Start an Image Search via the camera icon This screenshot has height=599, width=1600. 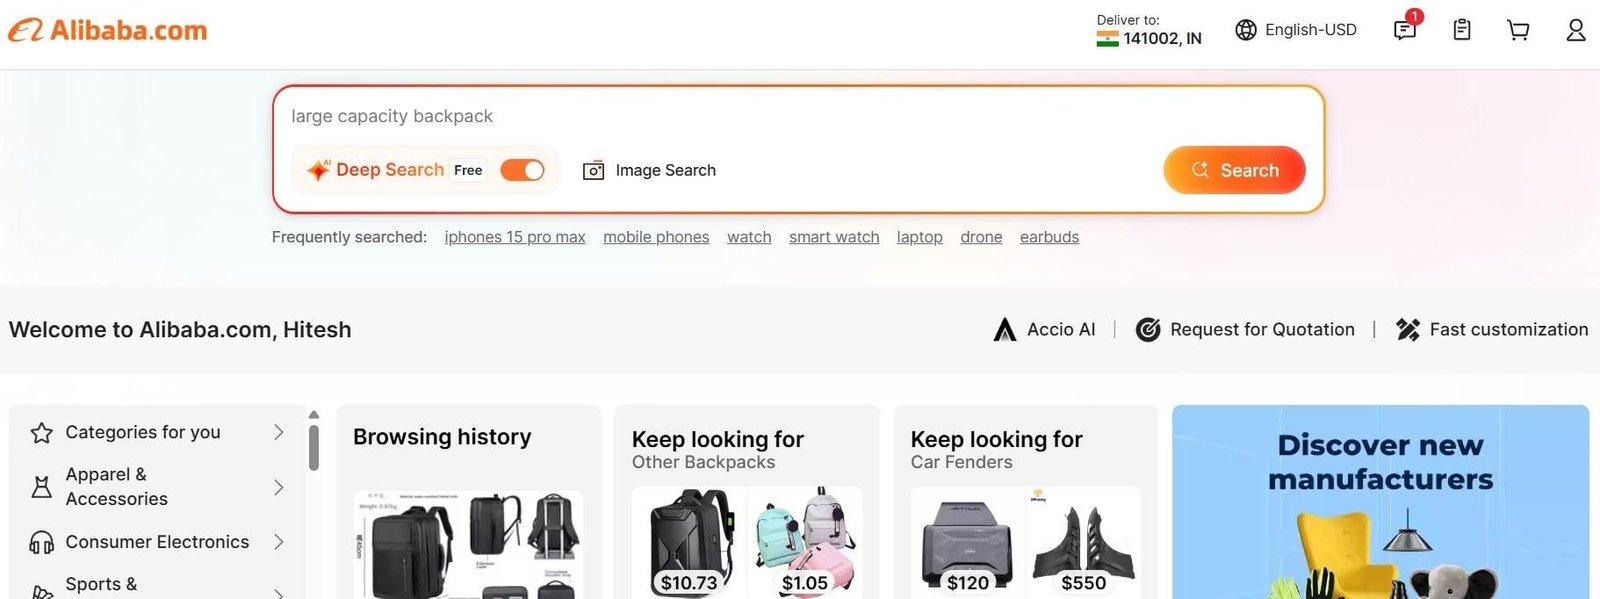tap(594, 170)
